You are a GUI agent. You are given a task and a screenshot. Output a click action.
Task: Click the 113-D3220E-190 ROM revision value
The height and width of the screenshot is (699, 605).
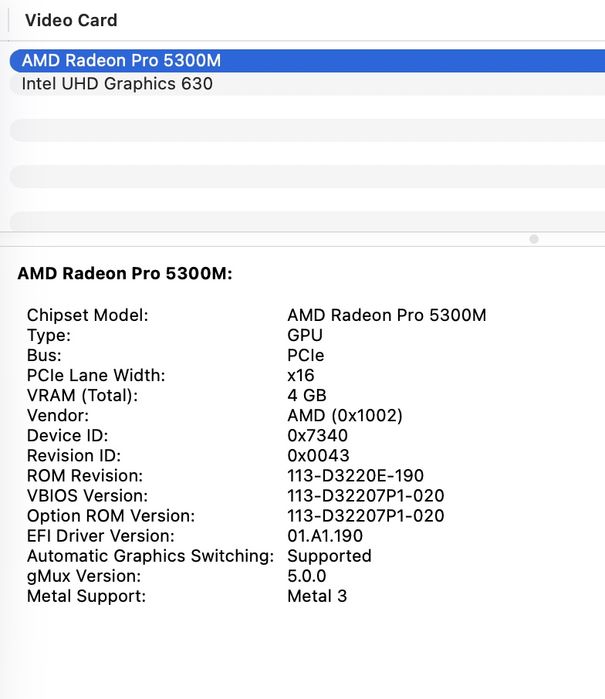pyautogui.click(x=356, y=476)
